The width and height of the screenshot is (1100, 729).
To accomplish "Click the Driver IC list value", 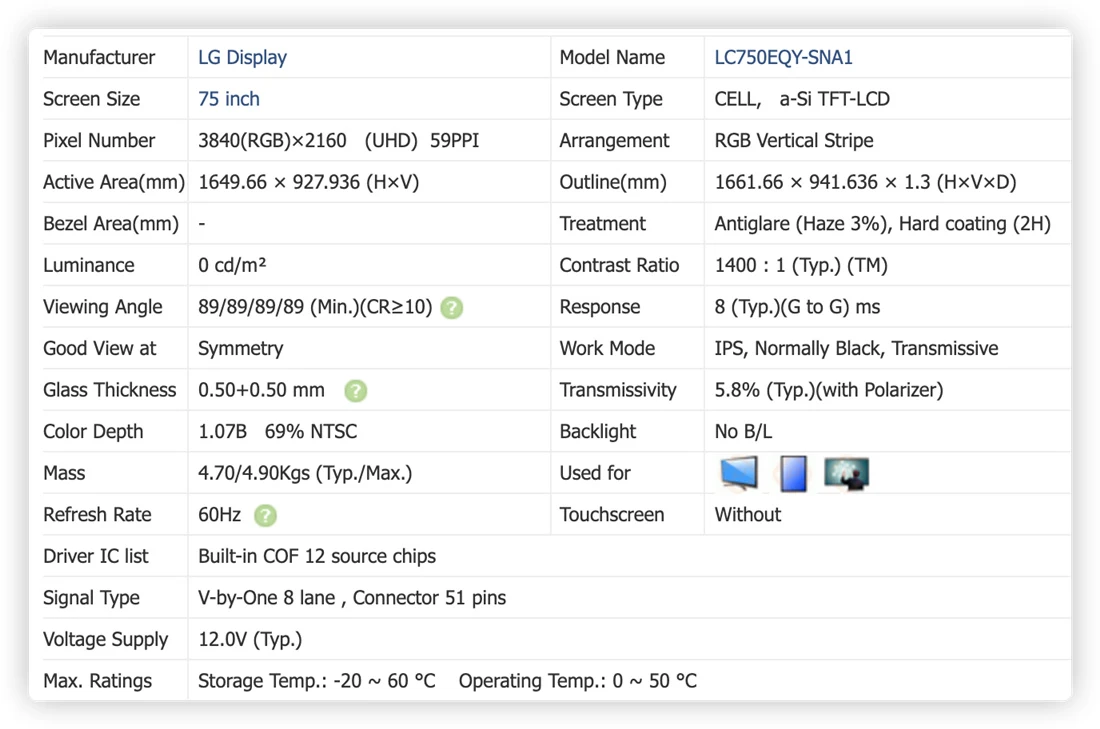I will [316, 556].
